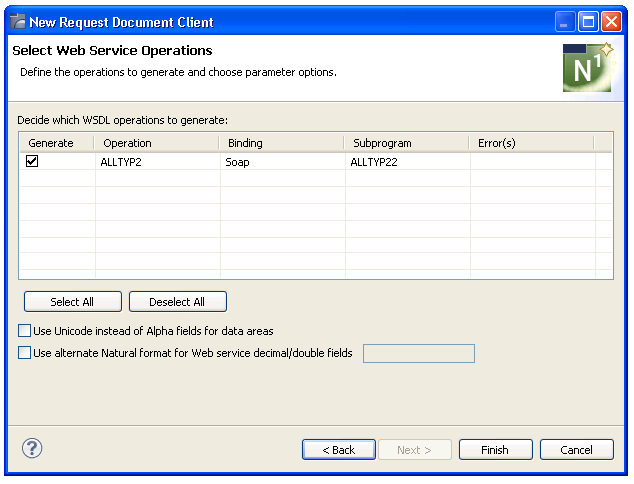Viewport: 634px width, 484px height.
Task: Cancel the New Request Document Client wizard
Action: 577,450
